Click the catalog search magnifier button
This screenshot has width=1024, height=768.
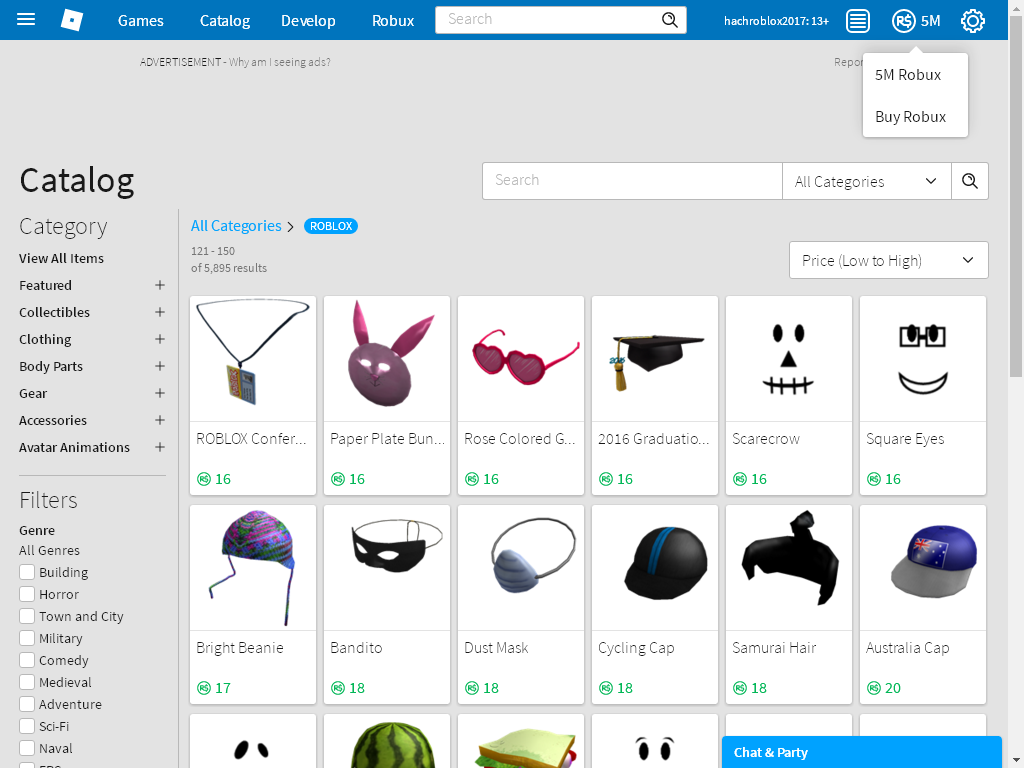point(970,181)
